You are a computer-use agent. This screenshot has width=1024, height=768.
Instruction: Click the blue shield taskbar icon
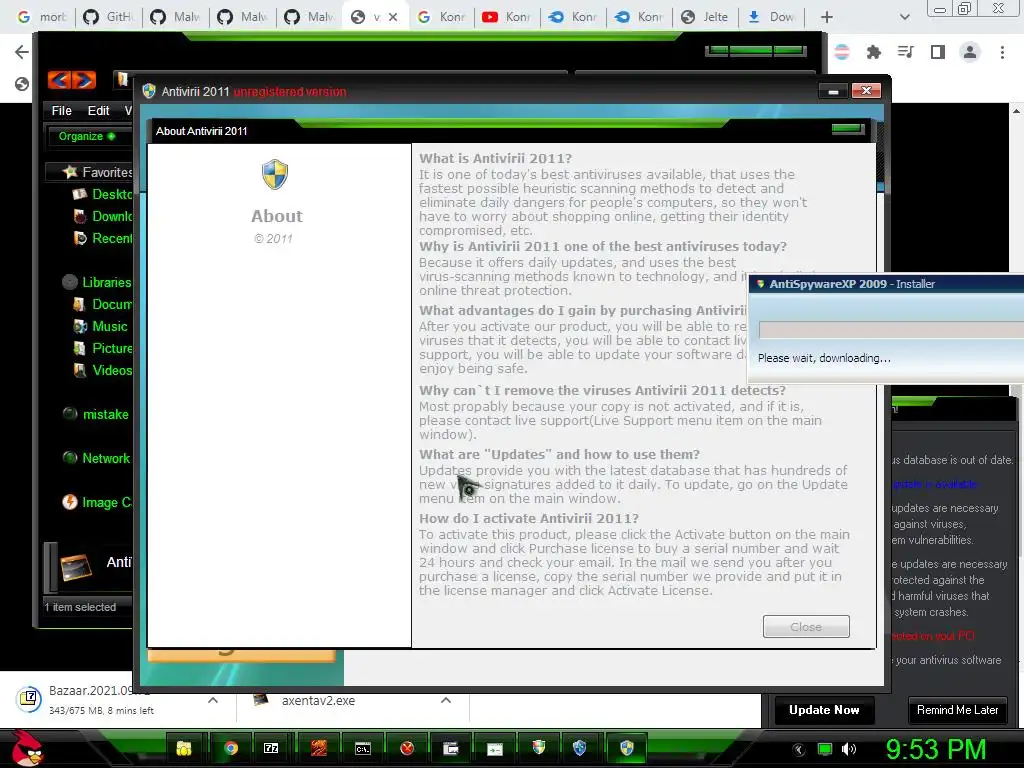tap(579, 748)
